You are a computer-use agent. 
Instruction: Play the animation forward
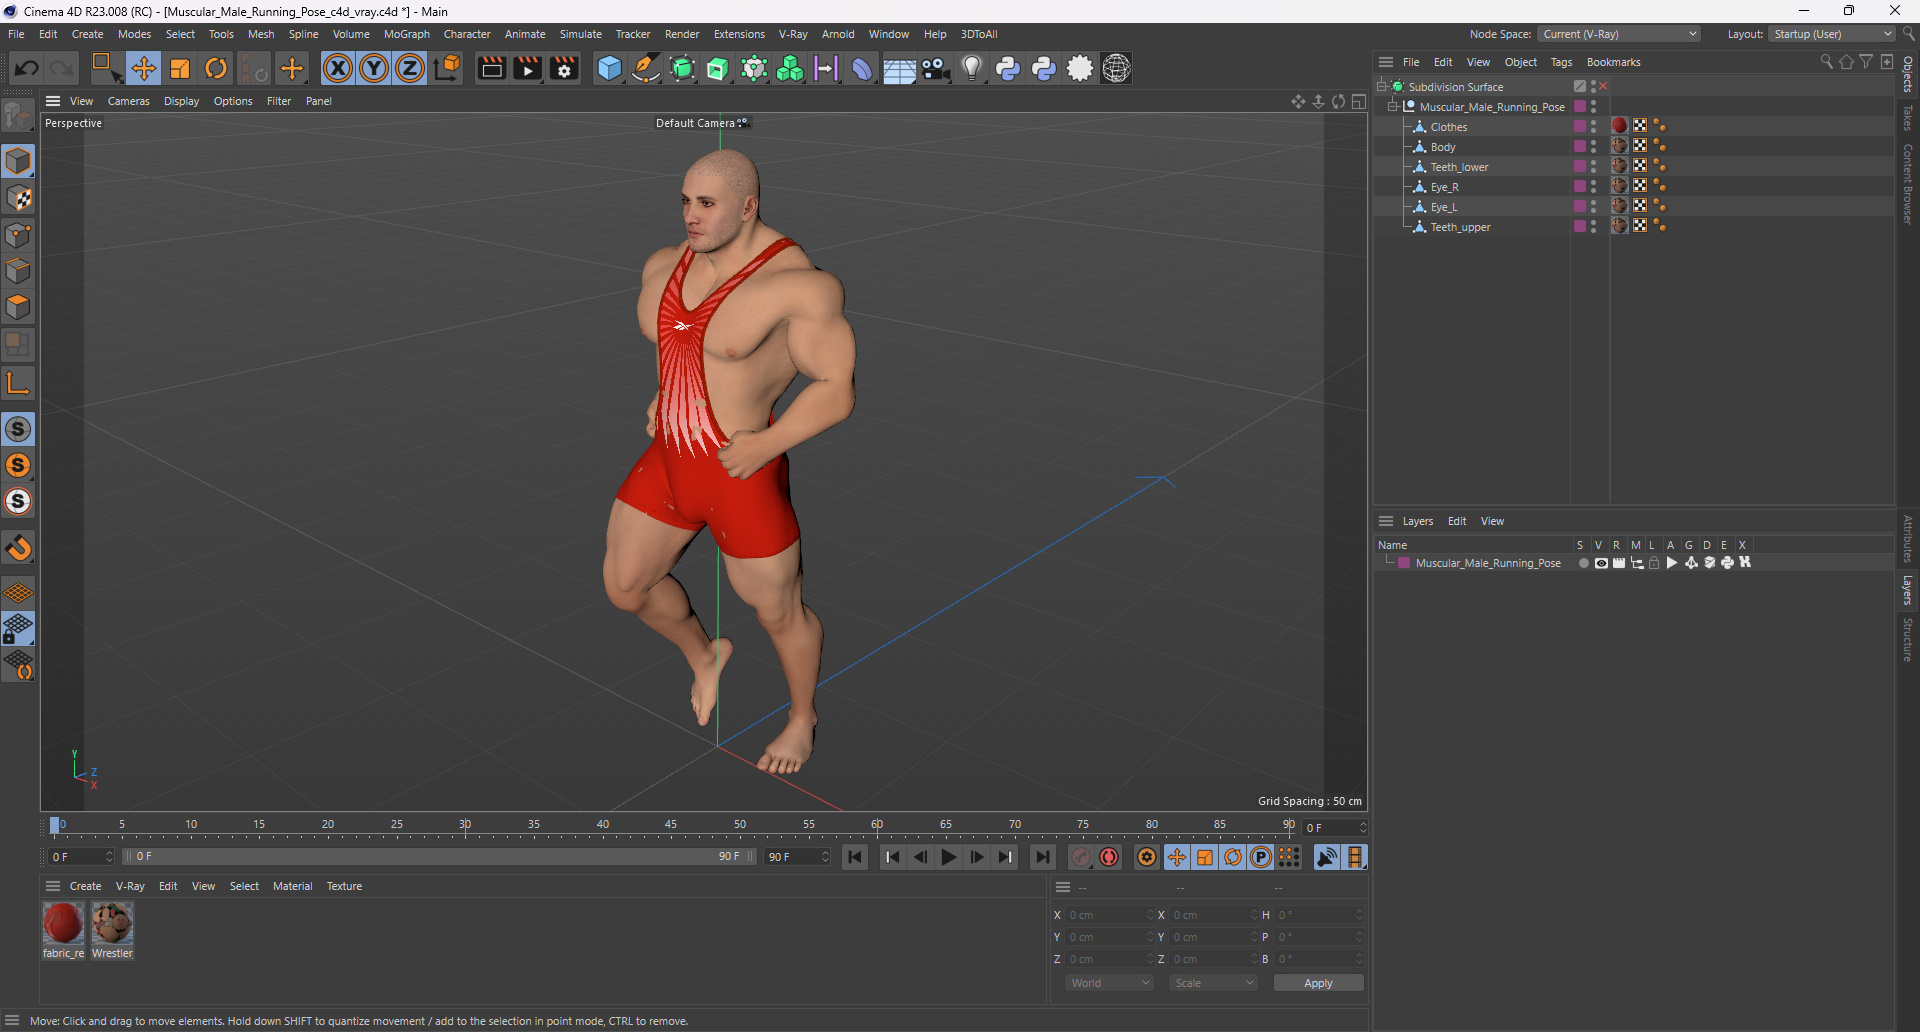(x=948, y=857)
